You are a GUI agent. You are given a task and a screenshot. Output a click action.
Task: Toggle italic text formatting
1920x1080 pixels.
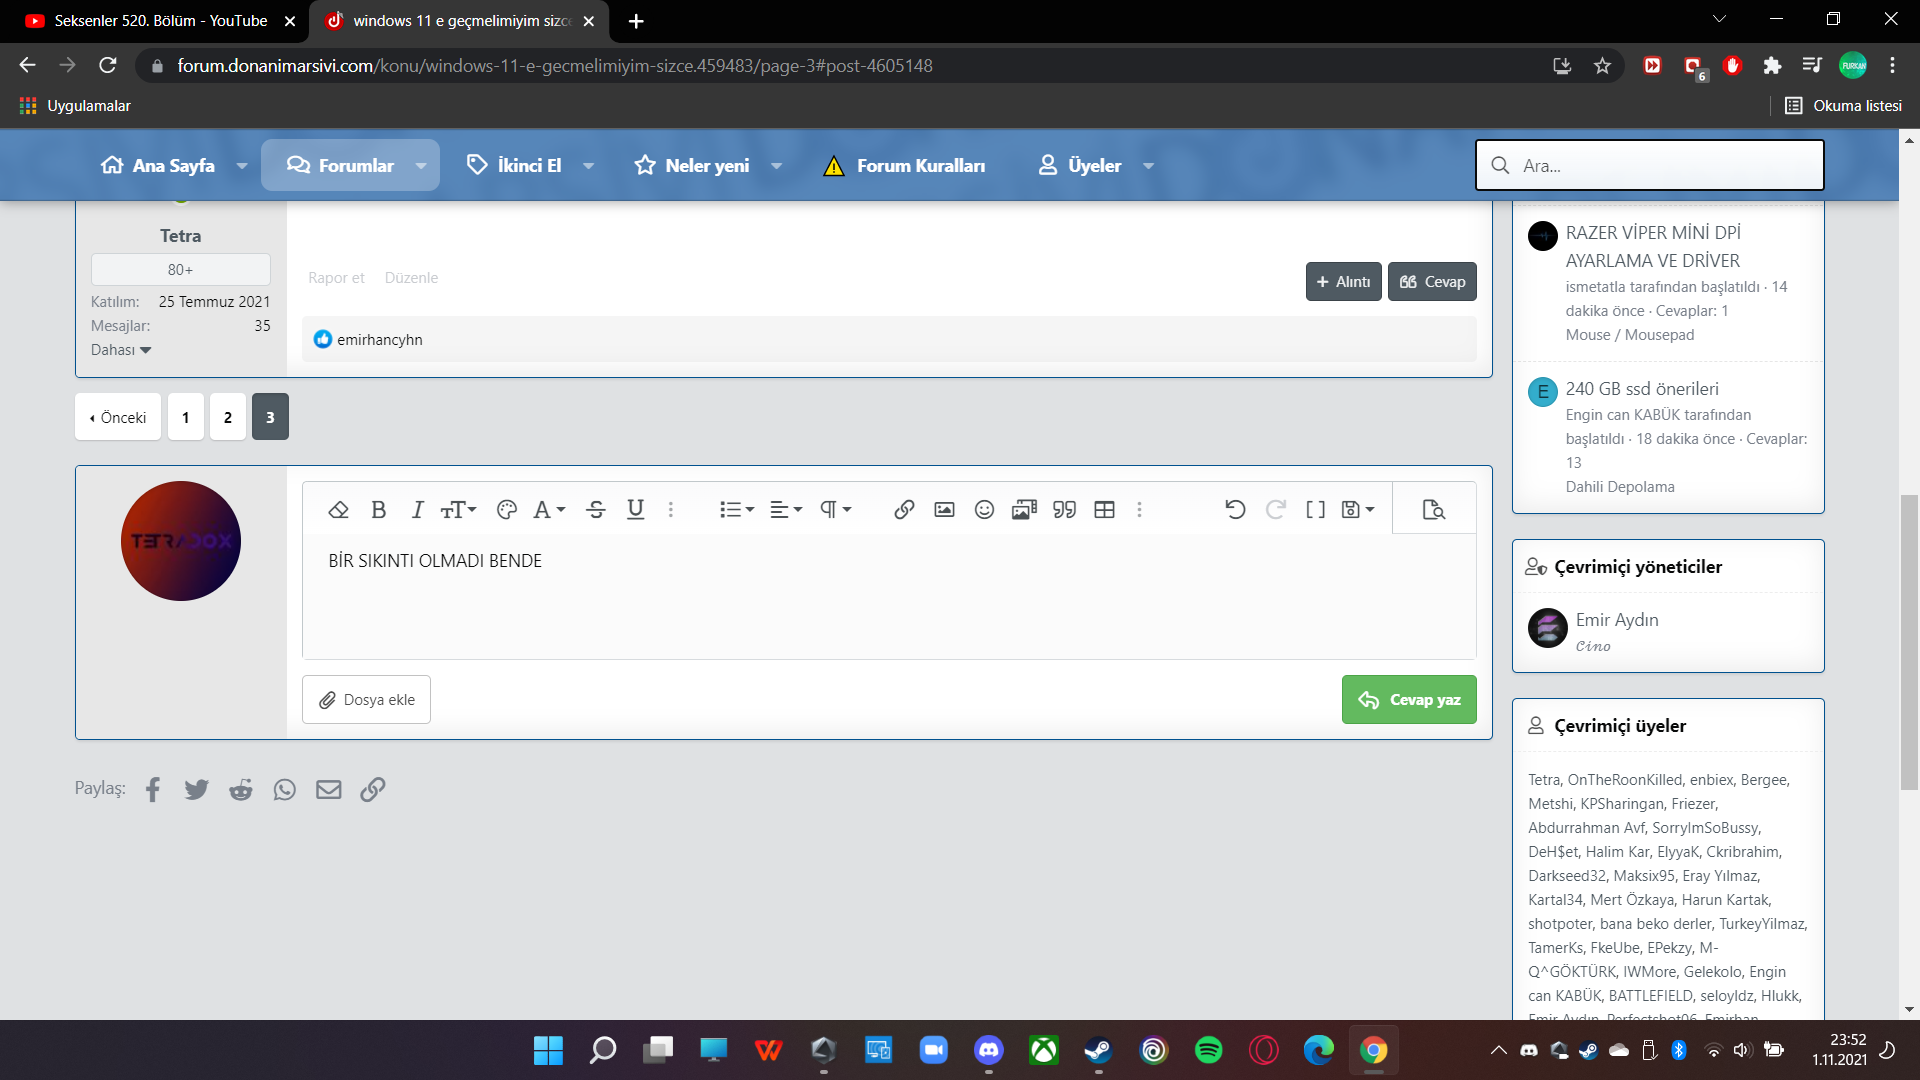click(417, 510)
